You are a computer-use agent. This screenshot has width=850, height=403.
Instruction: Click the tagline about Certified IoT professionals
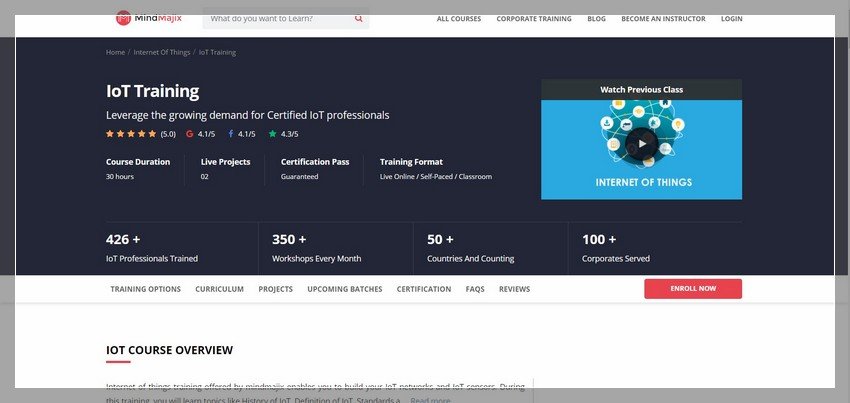pos(247,116)
